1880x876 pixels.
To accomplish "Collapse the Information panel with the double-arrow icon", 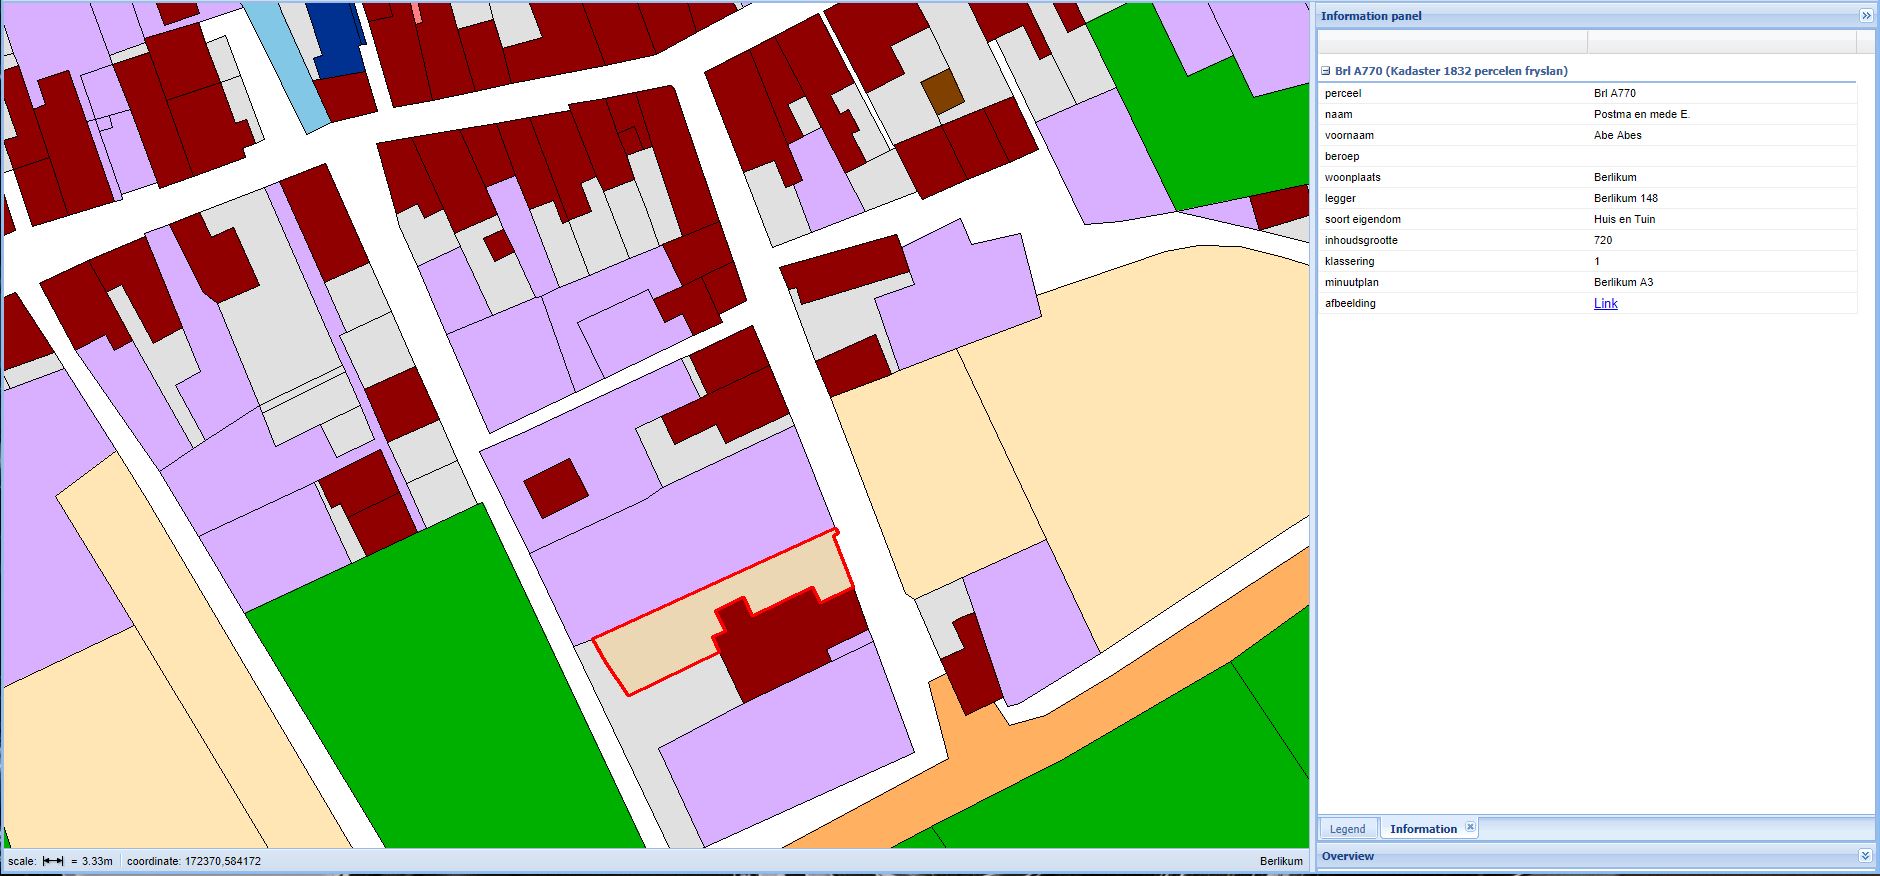I will click(1865, 16).
